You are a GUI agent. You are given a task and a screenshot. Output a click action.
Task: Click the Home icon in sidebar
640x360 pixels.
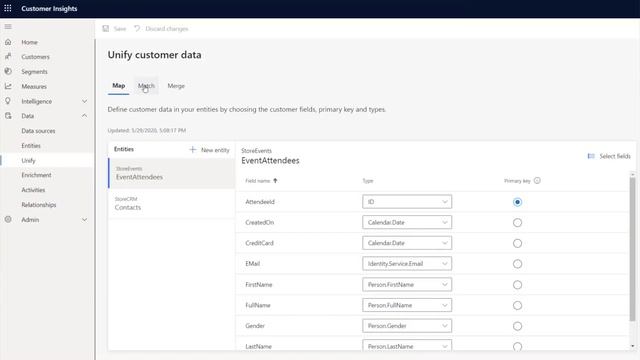point(8,42)
